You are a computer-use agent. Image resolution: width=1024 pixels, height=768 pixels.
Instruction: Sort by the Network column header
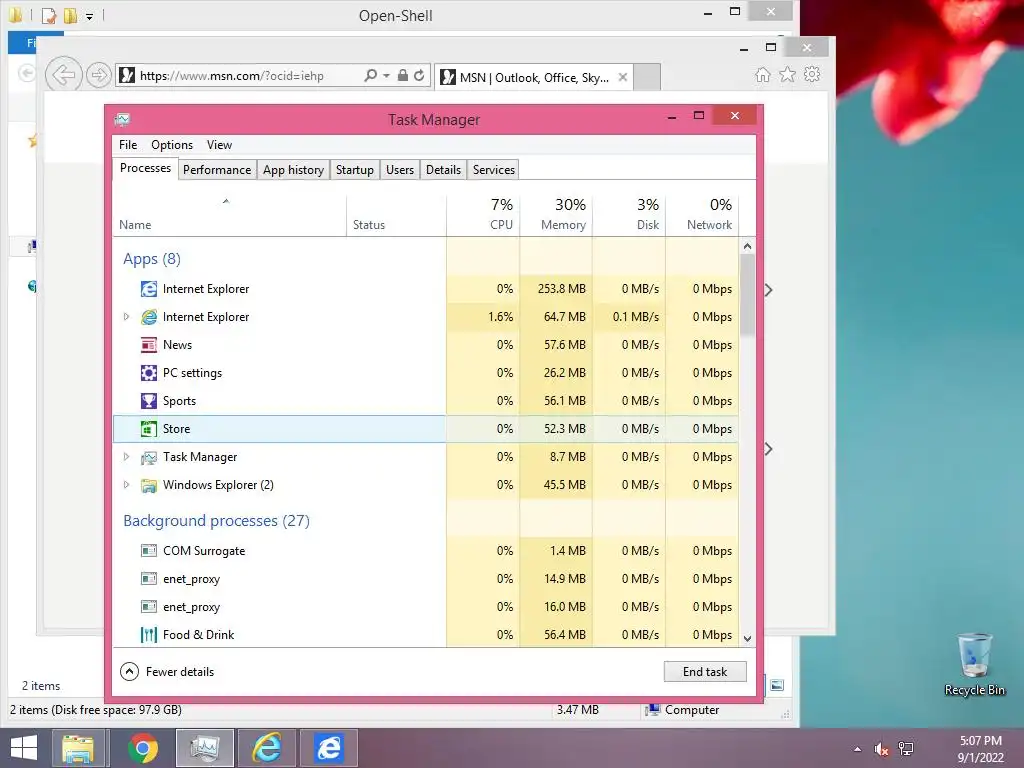coord(703,214)
